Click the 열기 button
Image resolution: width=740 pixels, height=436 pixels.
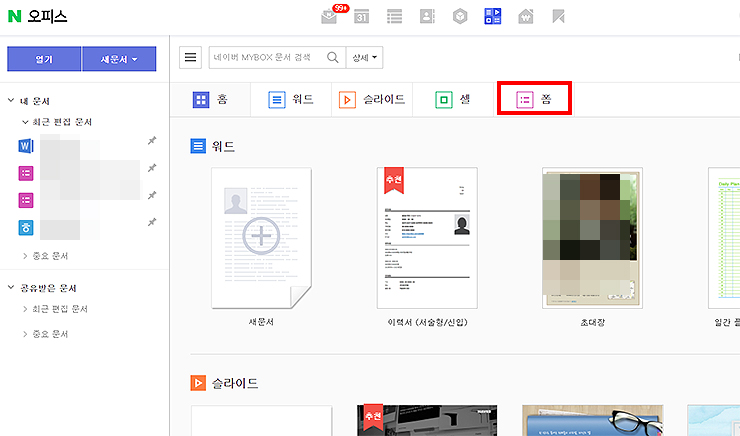44,59
